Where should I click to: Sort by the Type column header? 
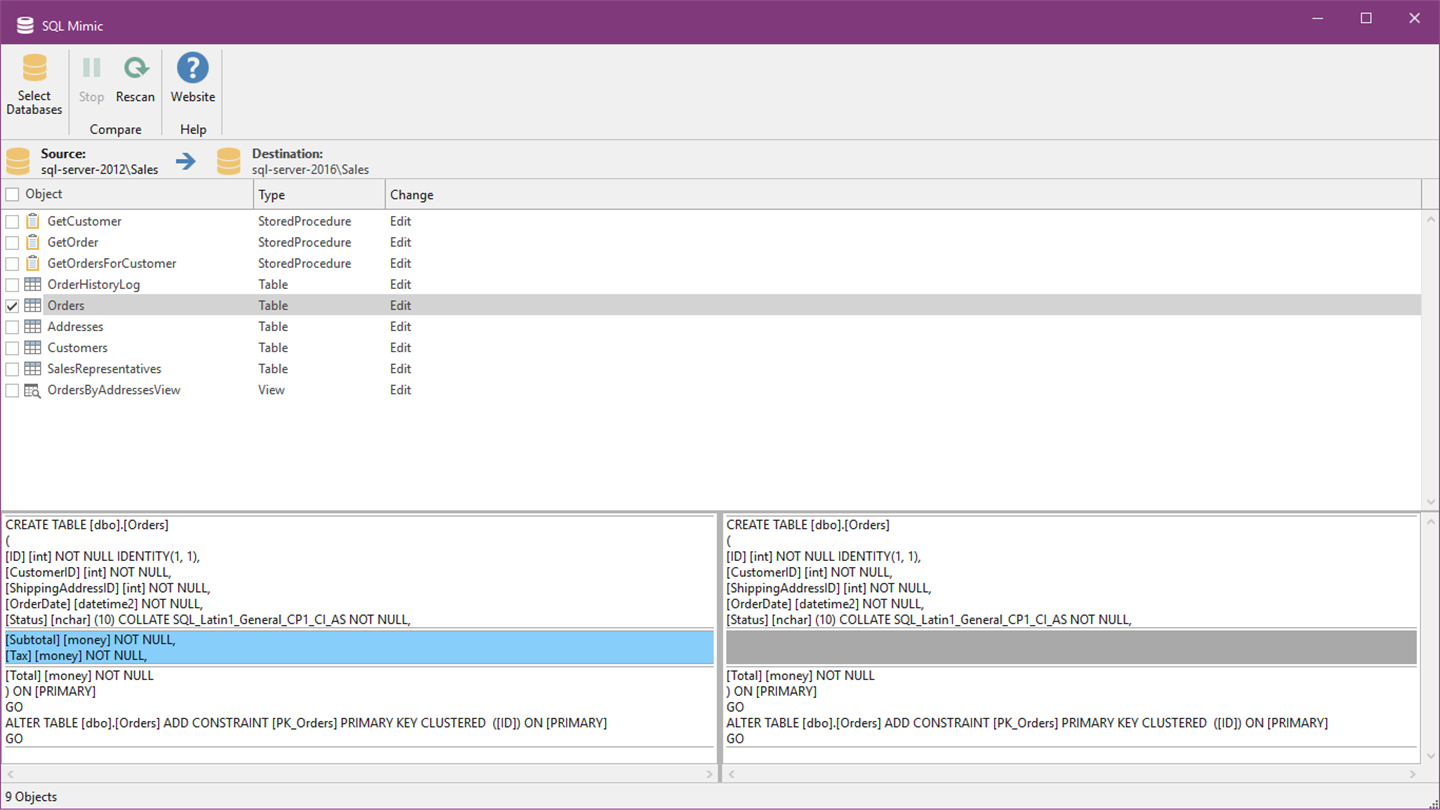[319, 195]
